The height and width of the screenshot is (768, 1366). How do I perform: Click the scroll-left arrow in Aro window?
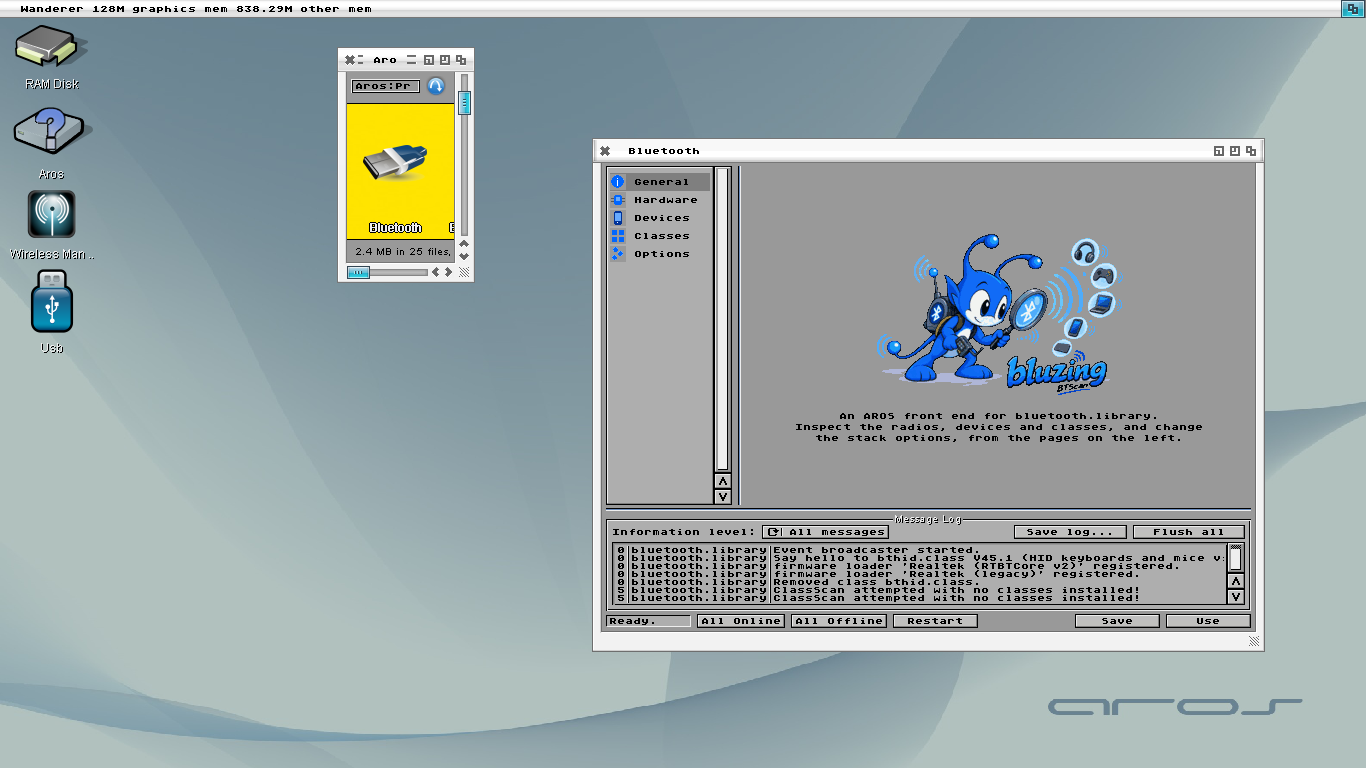(435, 272)
